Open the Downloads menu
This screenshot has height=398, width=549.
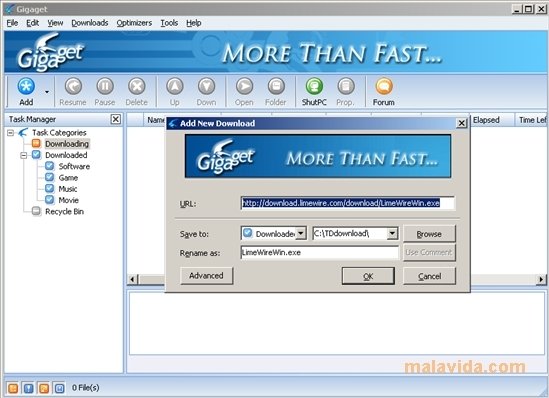click(90, 23)
